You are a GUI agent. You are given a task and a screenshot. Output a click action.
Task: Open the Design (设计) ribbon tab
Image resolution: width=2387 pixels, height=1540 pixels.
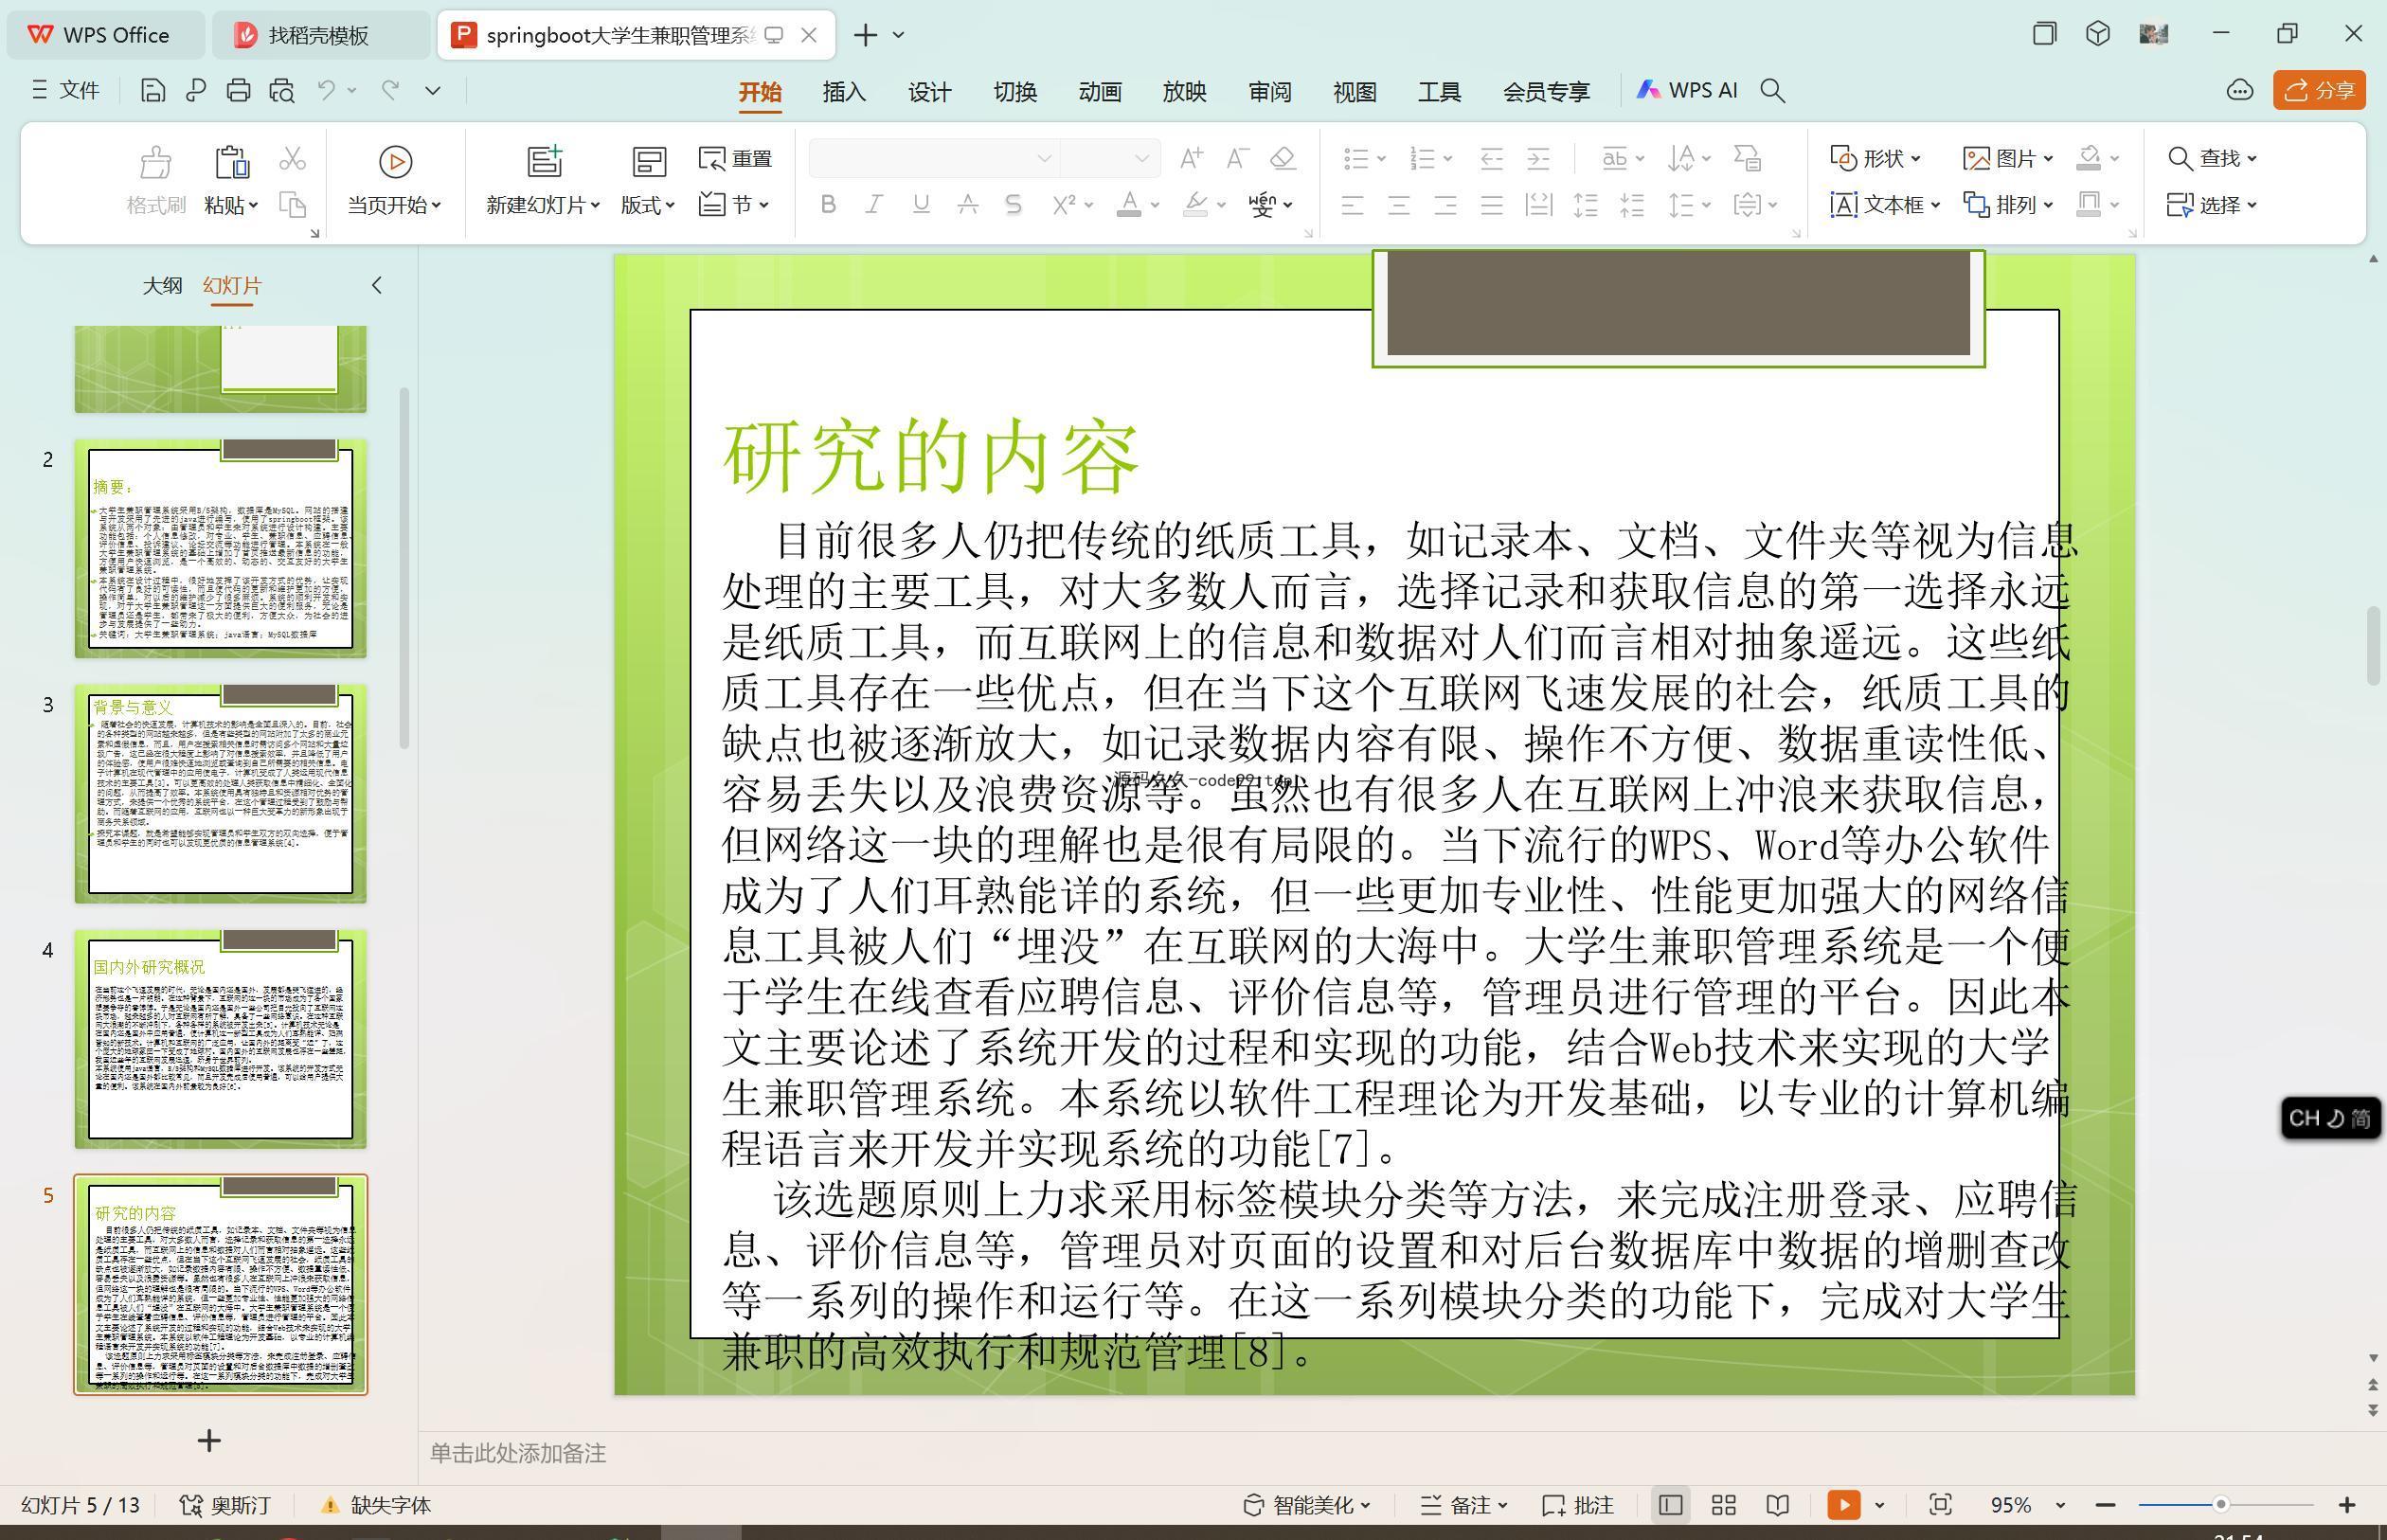point(929,92)
